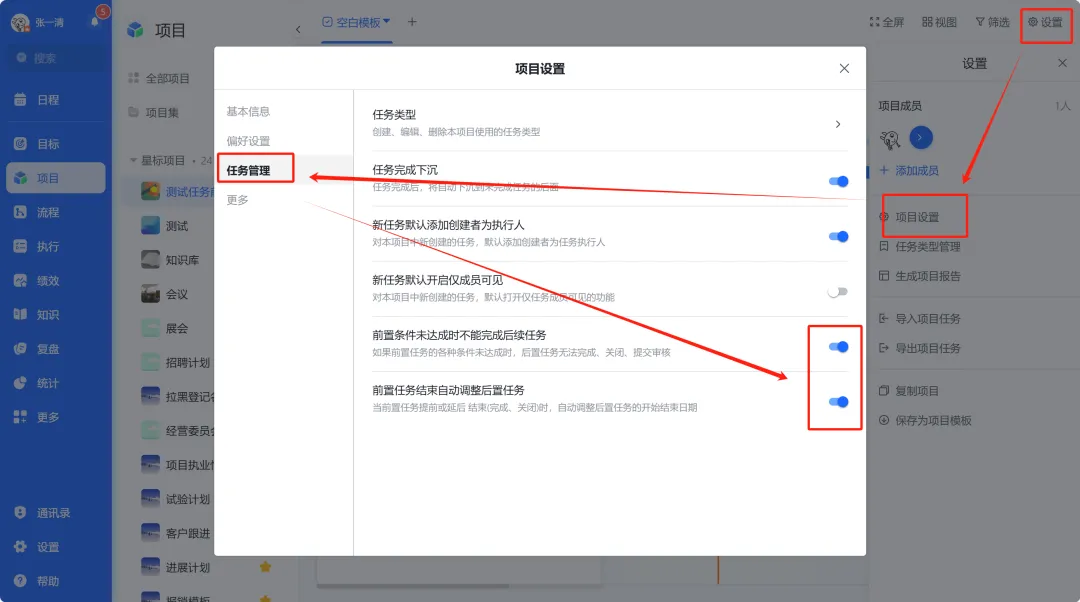Click the 设置 gear icon in left sidebar

pyautogui.click(x=20, y=547)
